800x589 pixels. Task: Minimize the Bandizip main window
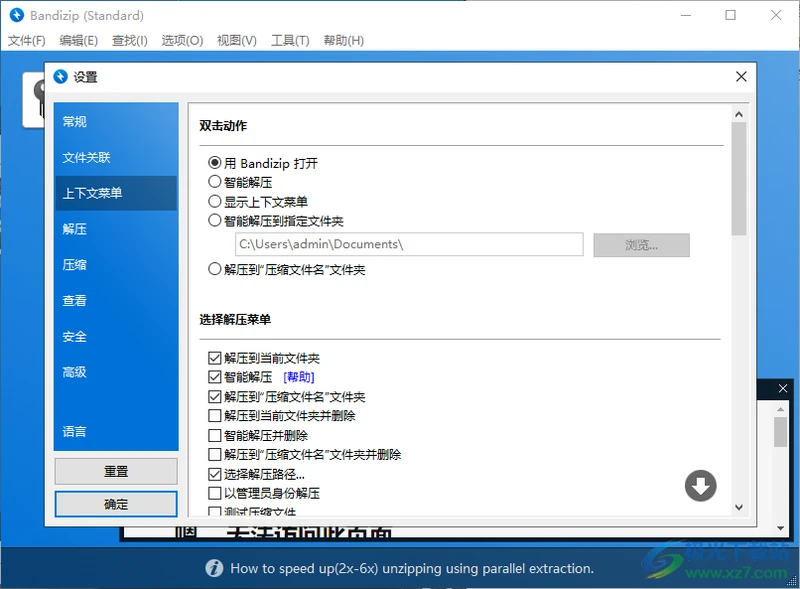(686, 15)
